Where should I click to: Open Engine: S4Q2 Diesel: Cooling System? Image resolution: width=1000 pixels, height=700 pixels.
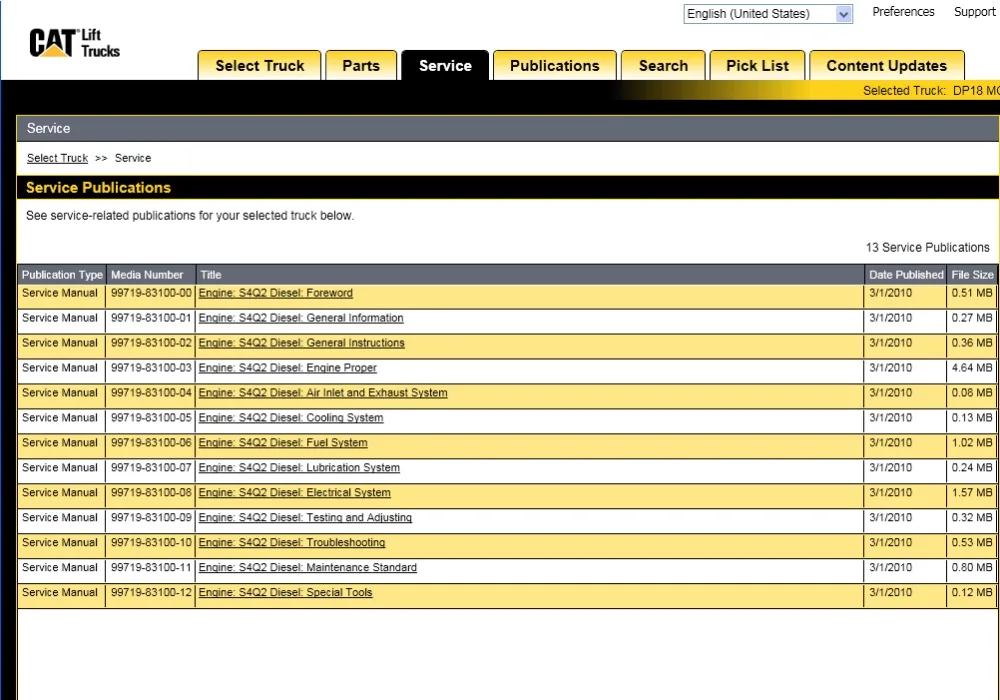[291, 418]
